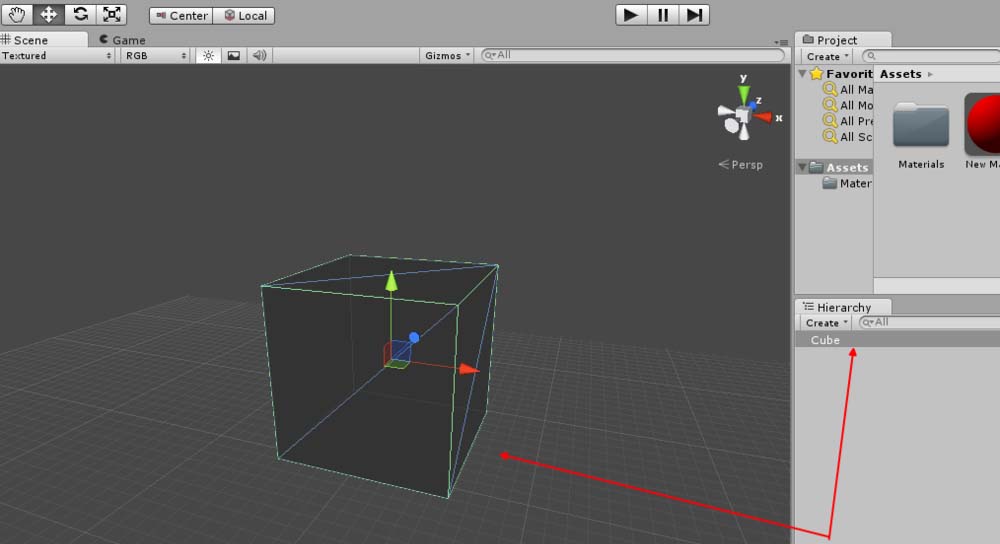Click the red X axis of orientation gizmo
This screenshot has height=544, width=1000.
point(762,117)
